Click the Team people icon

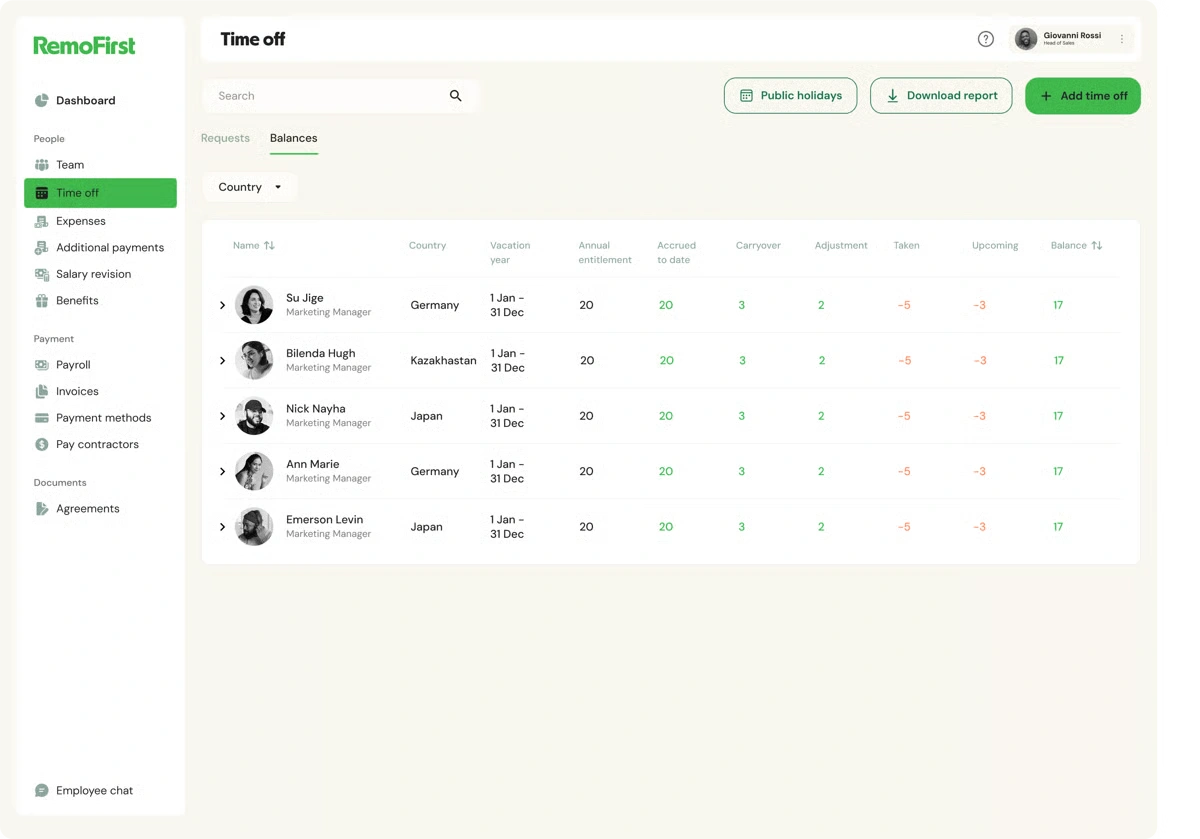pos(42,165)
